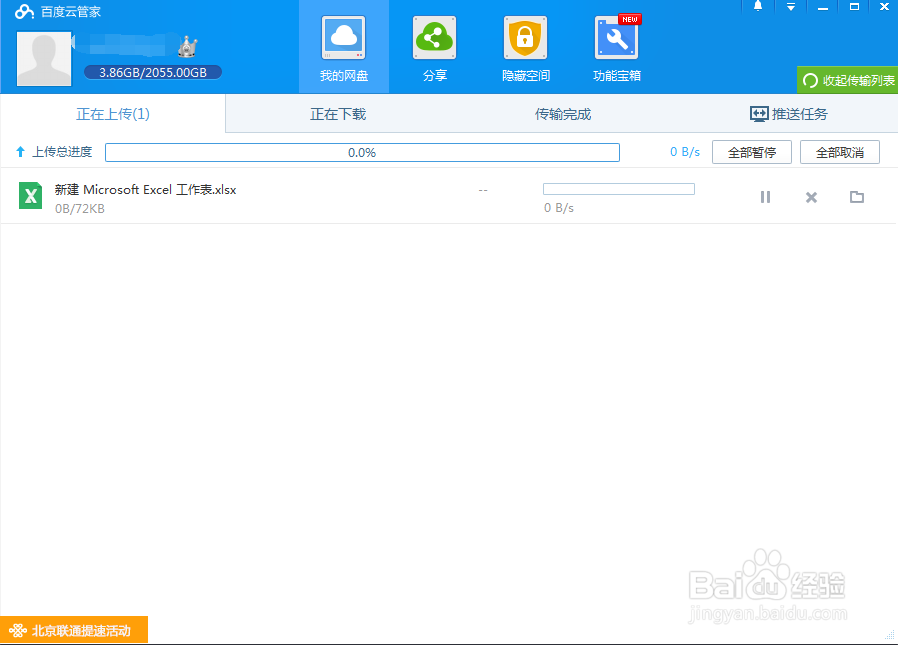Switch to 推送任务 tab
This screenshot has height=645, width=898.
tap(788, 114)
